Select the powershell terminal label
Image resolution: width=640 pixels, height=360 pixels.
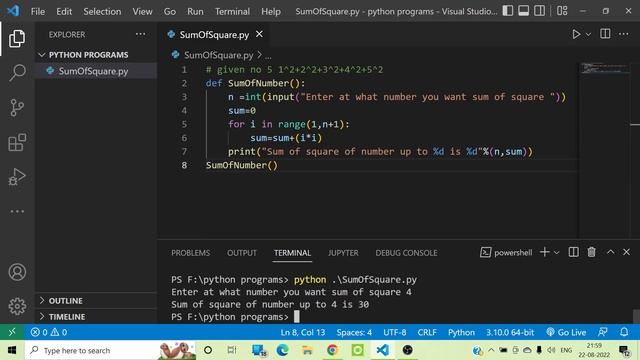(x=506, y=253)
